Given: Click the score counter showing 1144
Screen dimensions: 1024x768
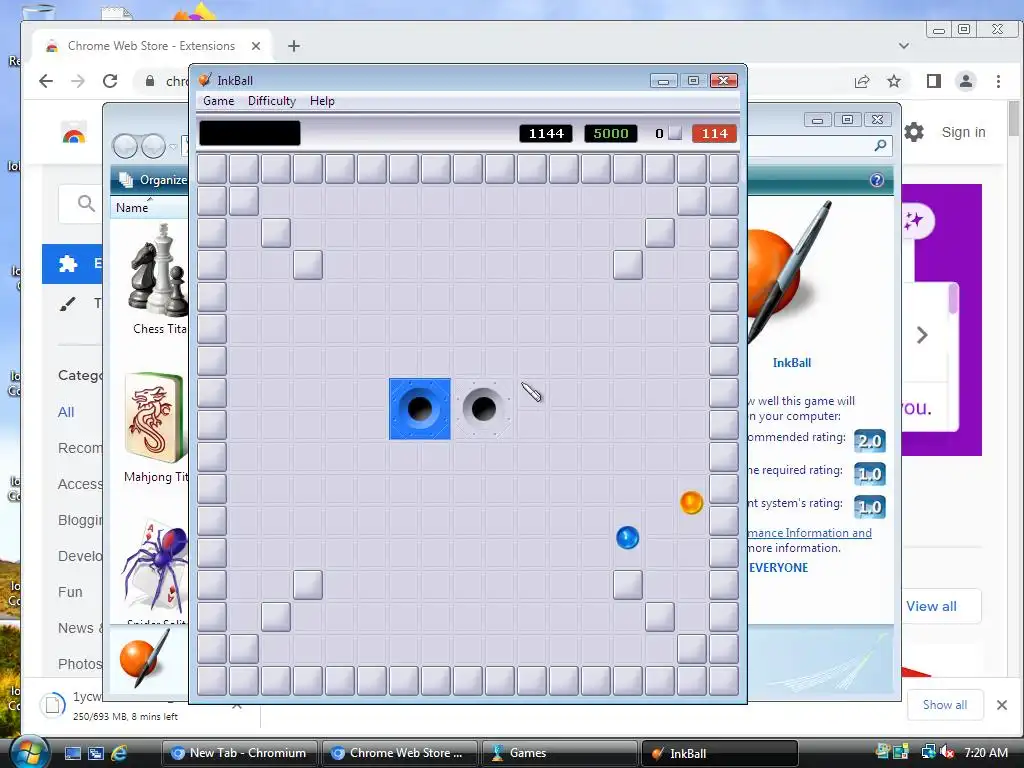Looking at the screenshot, I should coord(546,133).
